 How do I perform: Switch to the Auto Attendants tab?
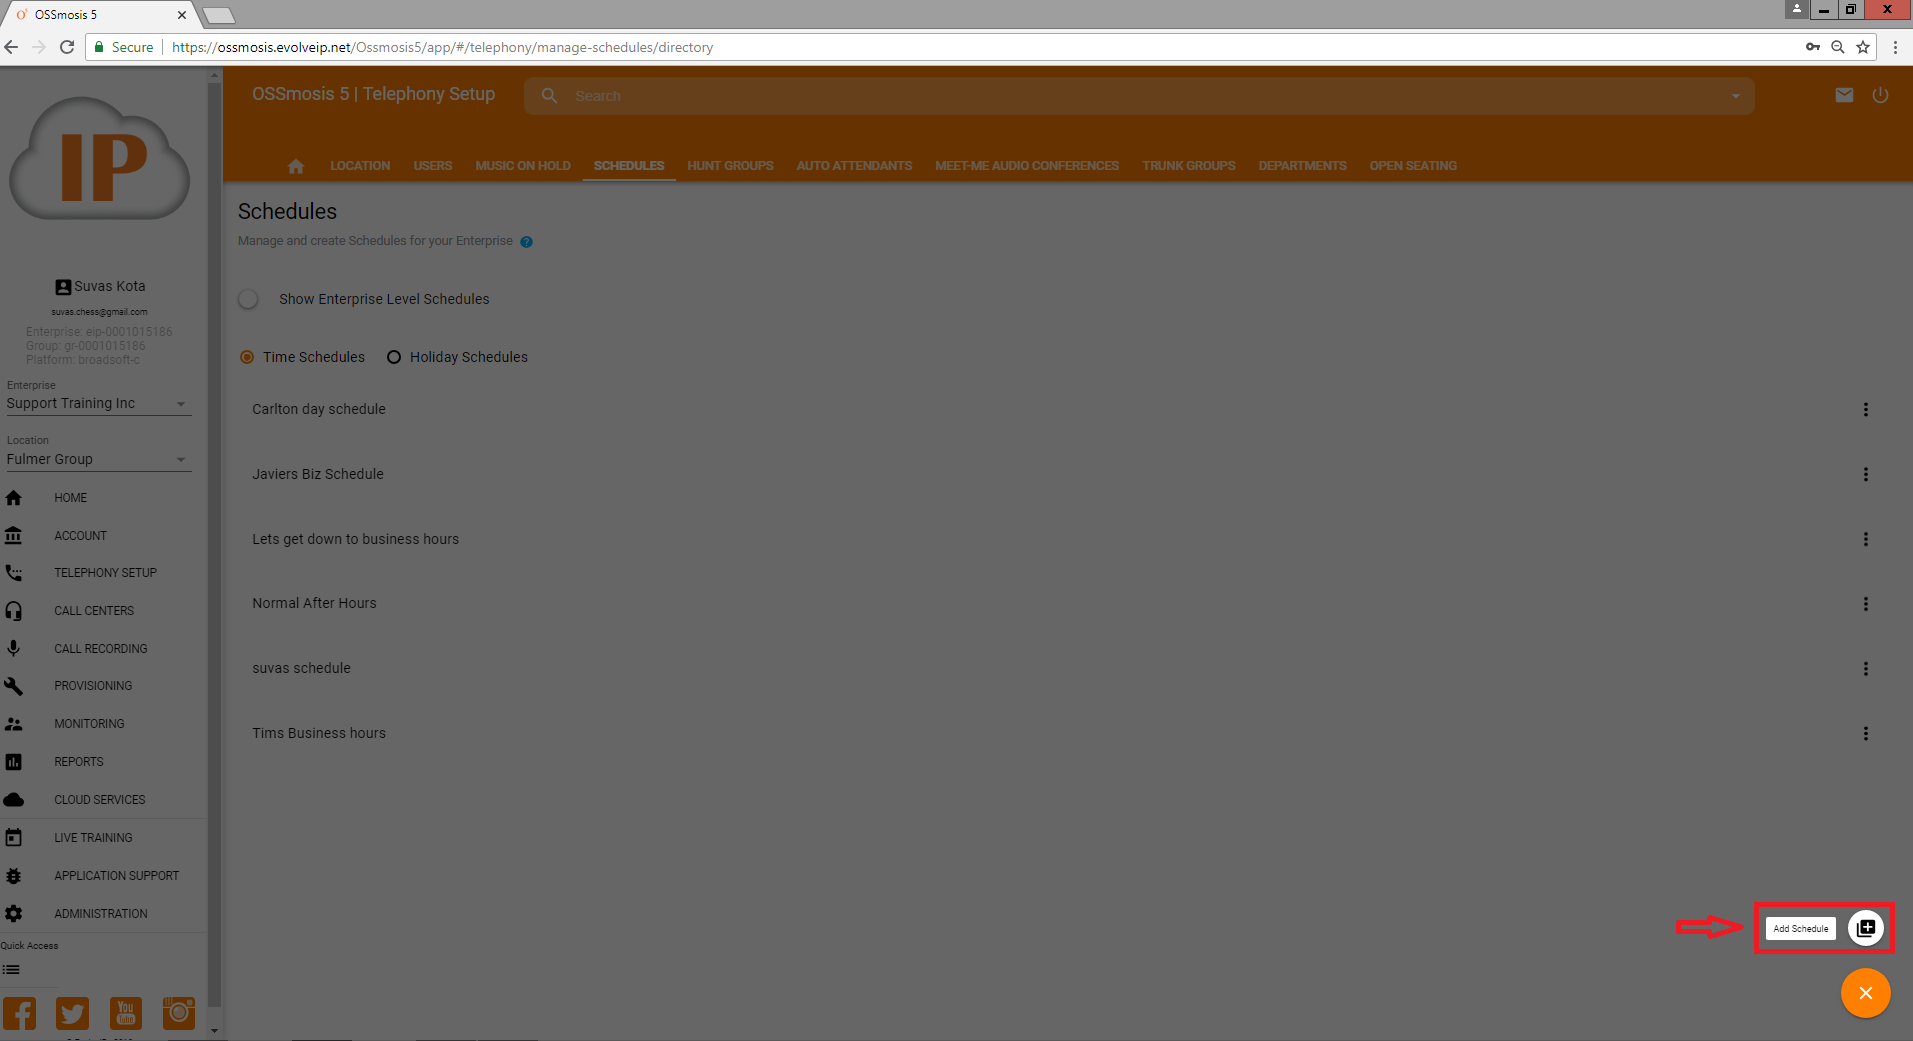[x=854, y=166]
